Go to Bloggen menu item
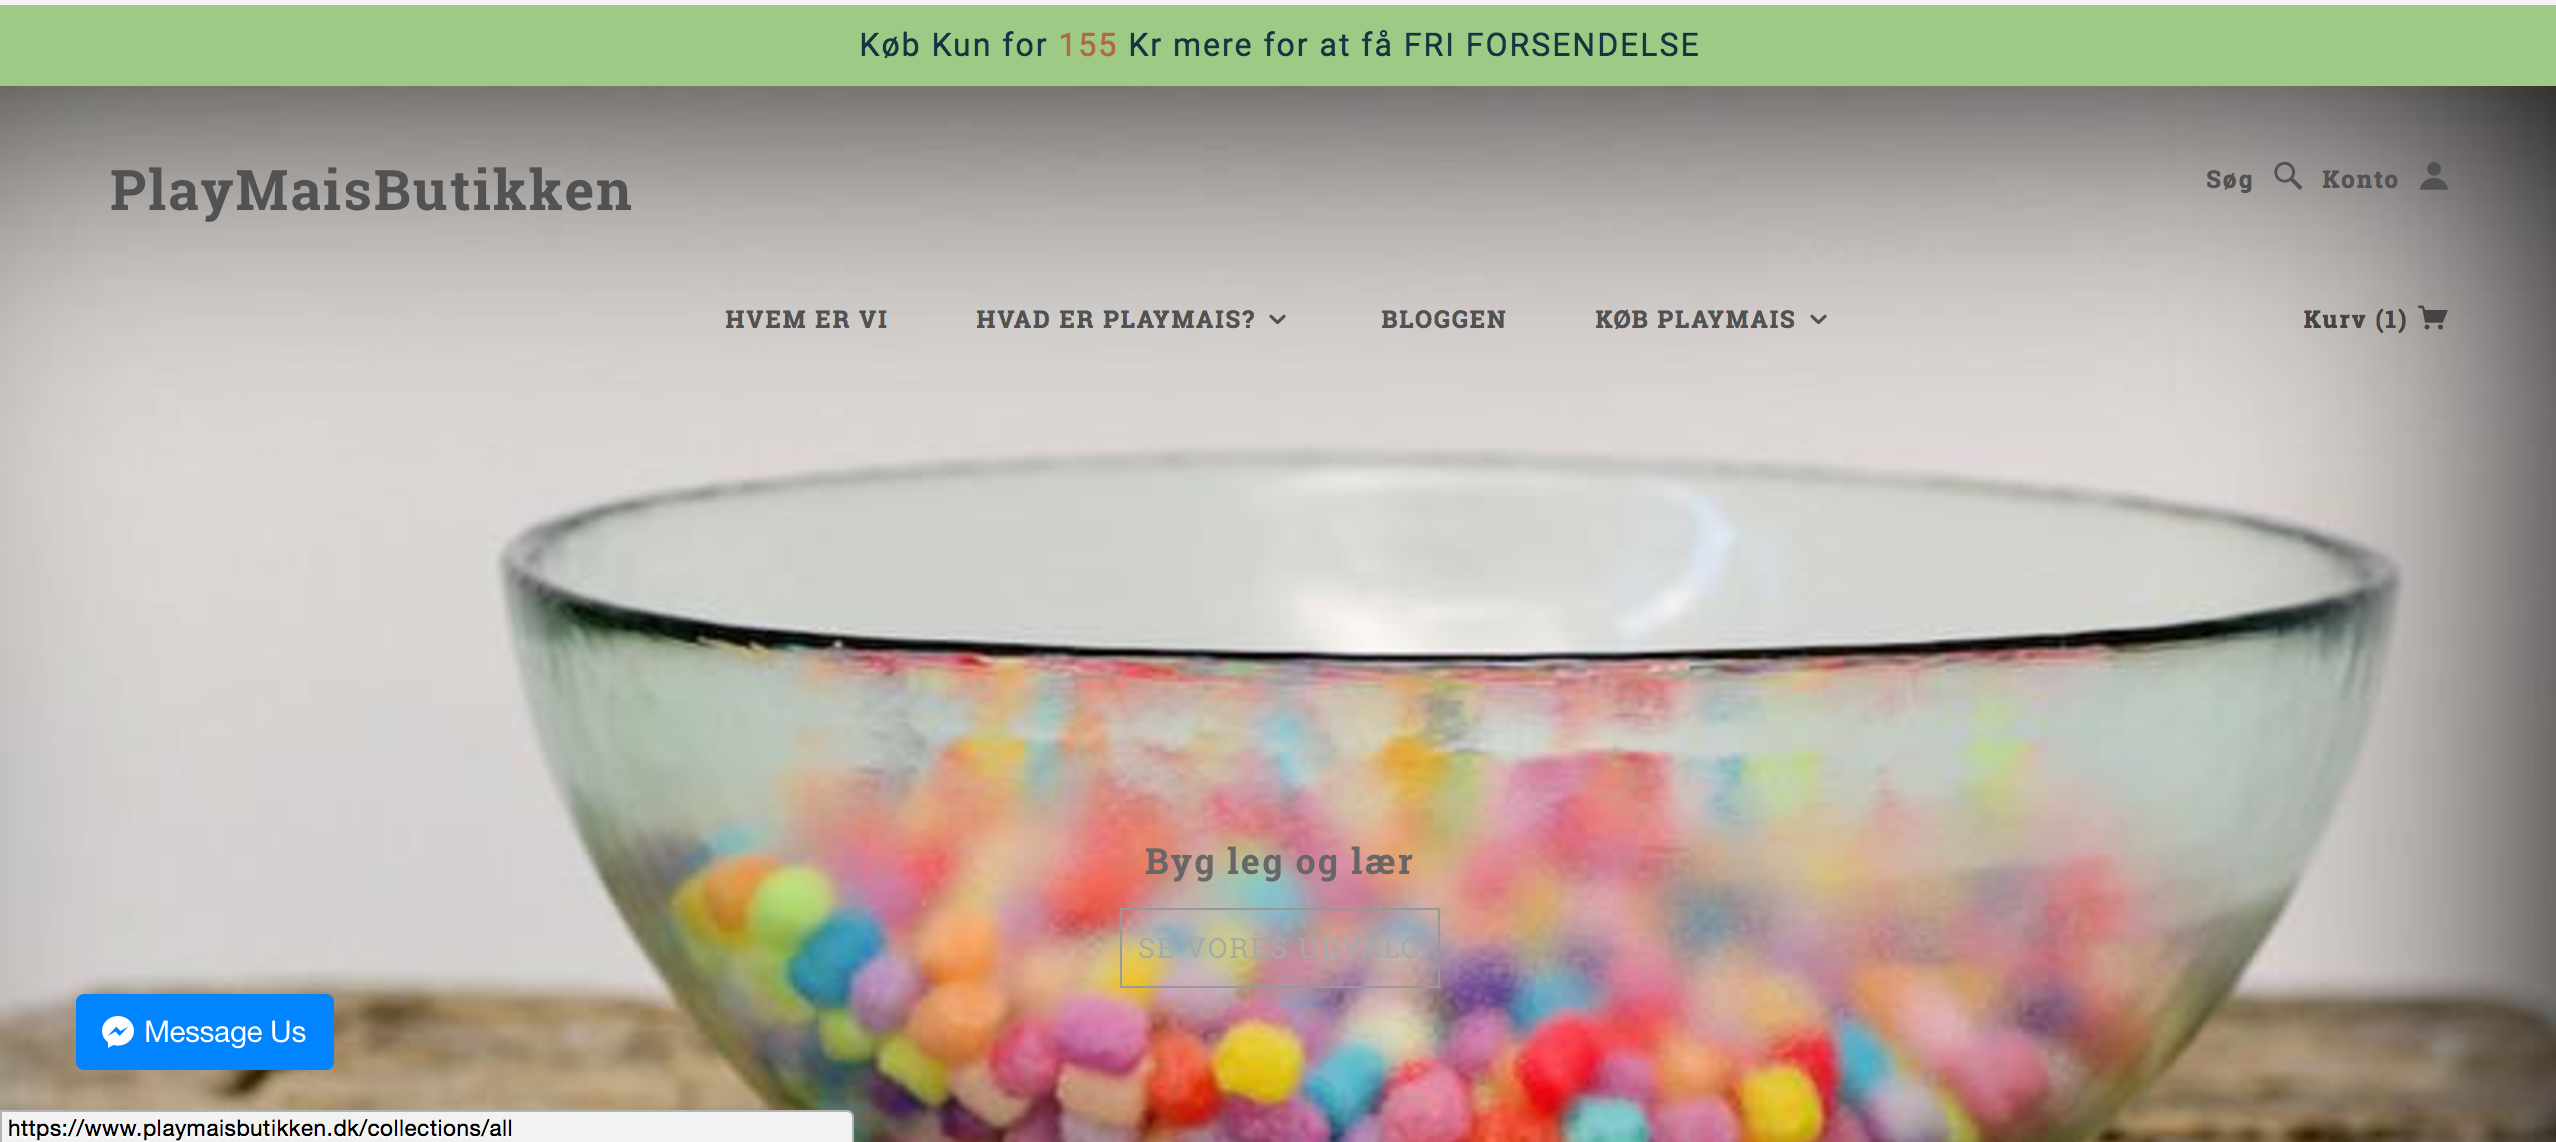The width and height of the screenshot is (2556, 1142). pyautogui.click(x=1443, y=319)
